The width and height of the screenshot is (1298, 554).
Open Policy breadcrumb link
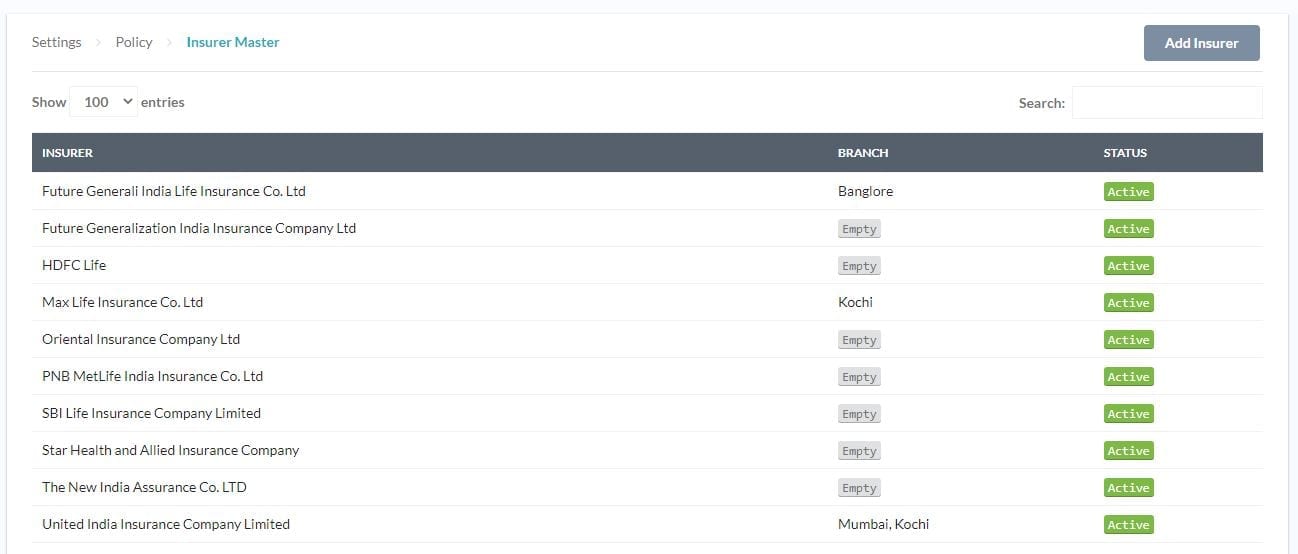(134, 42)
